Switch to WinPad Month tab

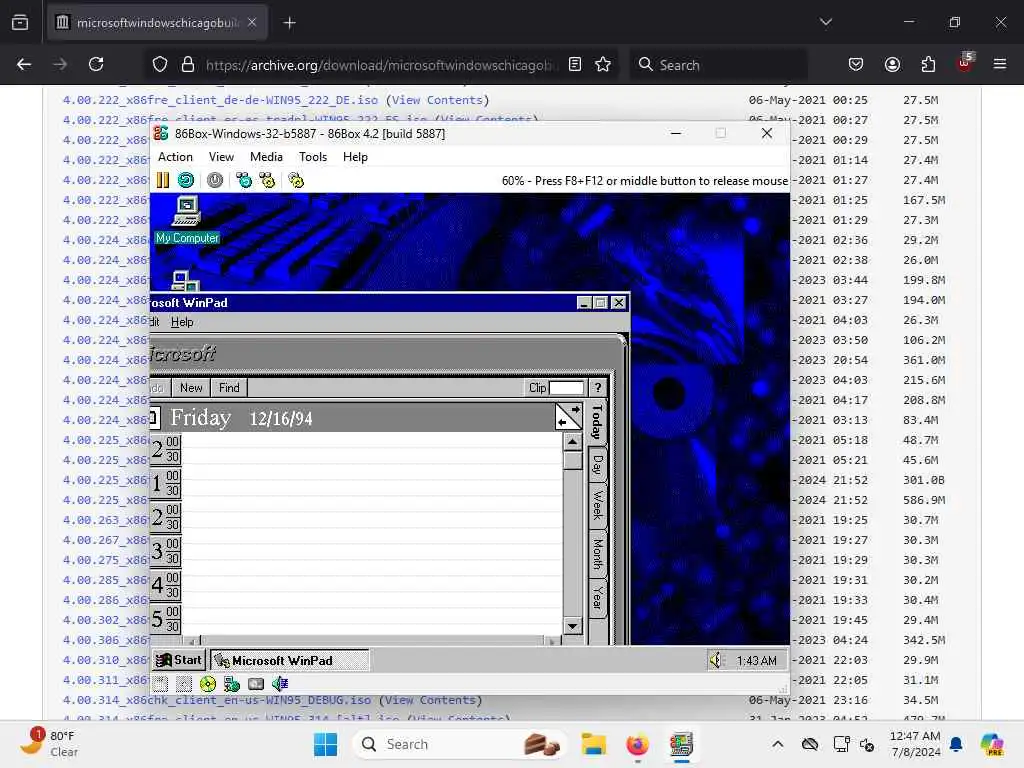tap(597, 554)
